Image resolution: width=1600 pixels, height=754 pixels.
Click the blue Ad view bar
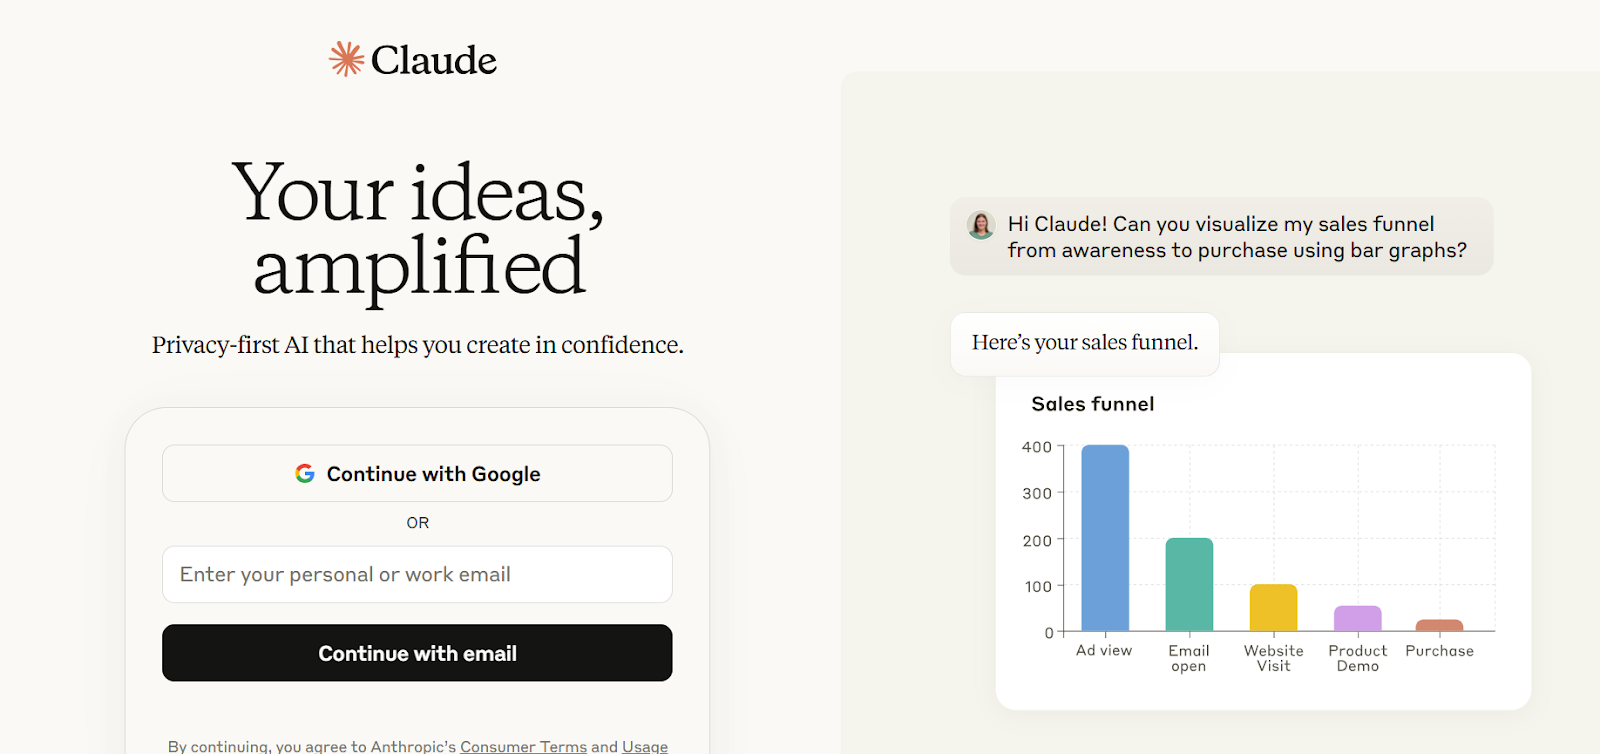pos(1105,538)
